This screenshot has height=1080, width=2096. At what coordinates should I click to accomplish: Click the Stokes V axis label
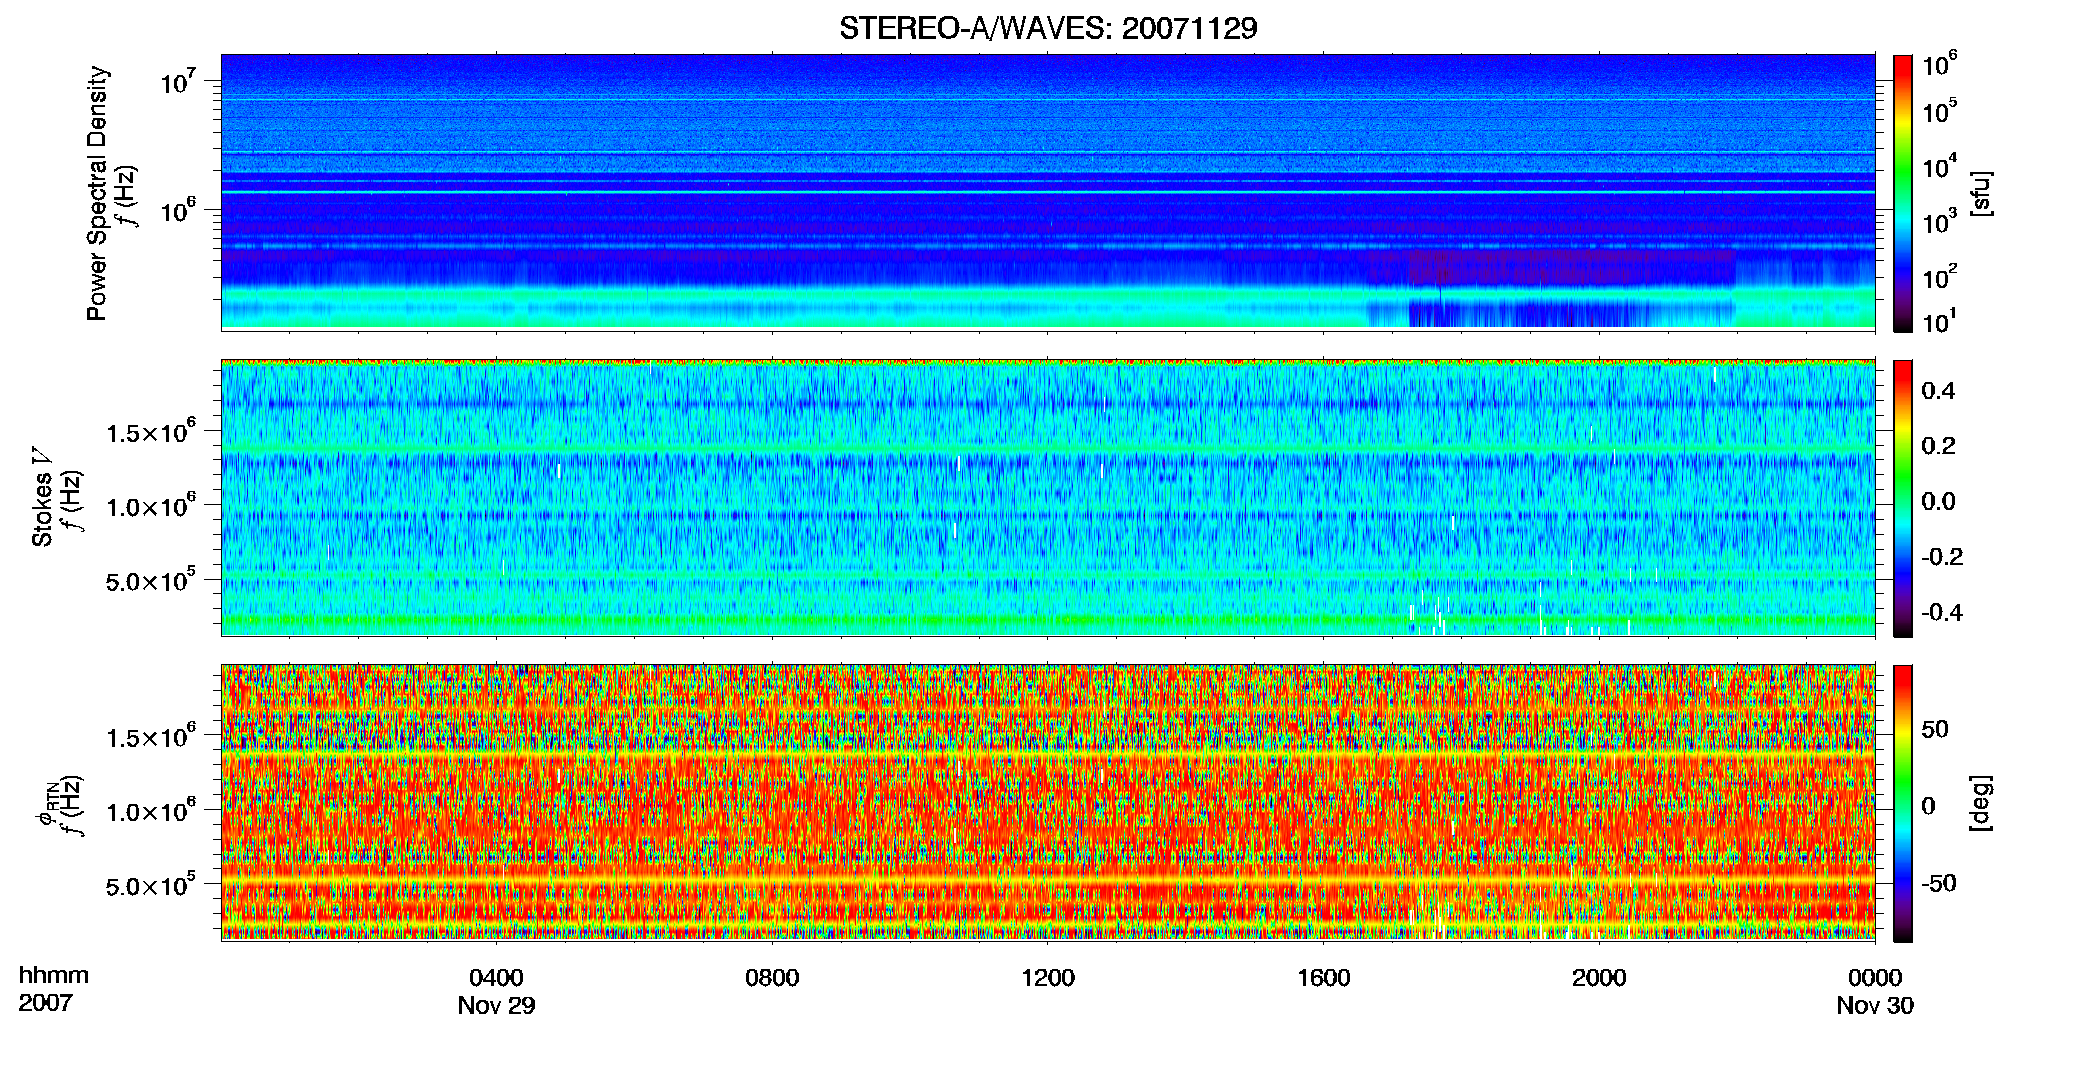pyautogui.click(x=42, y=497)
